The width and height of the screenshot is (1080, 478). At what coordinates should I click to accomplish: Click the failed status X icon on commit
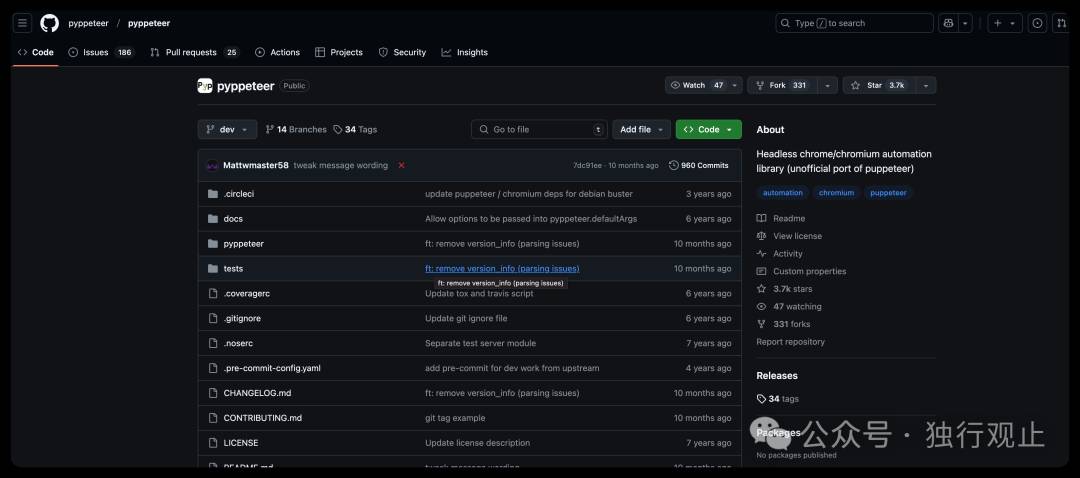pyautogui.click(x=402, y=165)
